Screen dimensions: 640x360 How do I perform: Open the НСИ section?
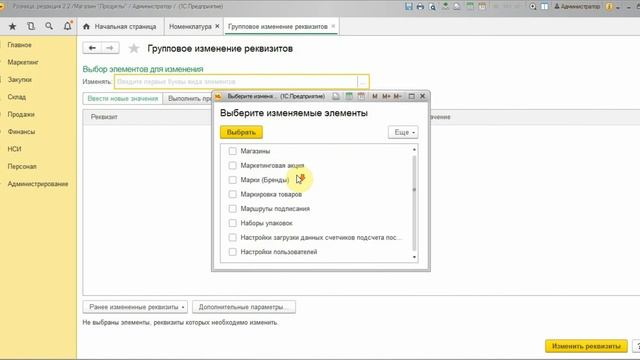coord(14,149)
